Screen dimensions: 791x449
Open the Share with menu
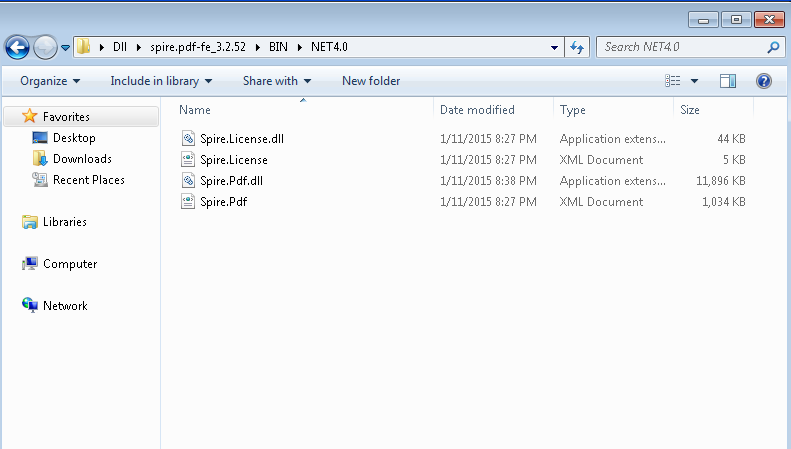pyautogui.click(x=277, y=81)
